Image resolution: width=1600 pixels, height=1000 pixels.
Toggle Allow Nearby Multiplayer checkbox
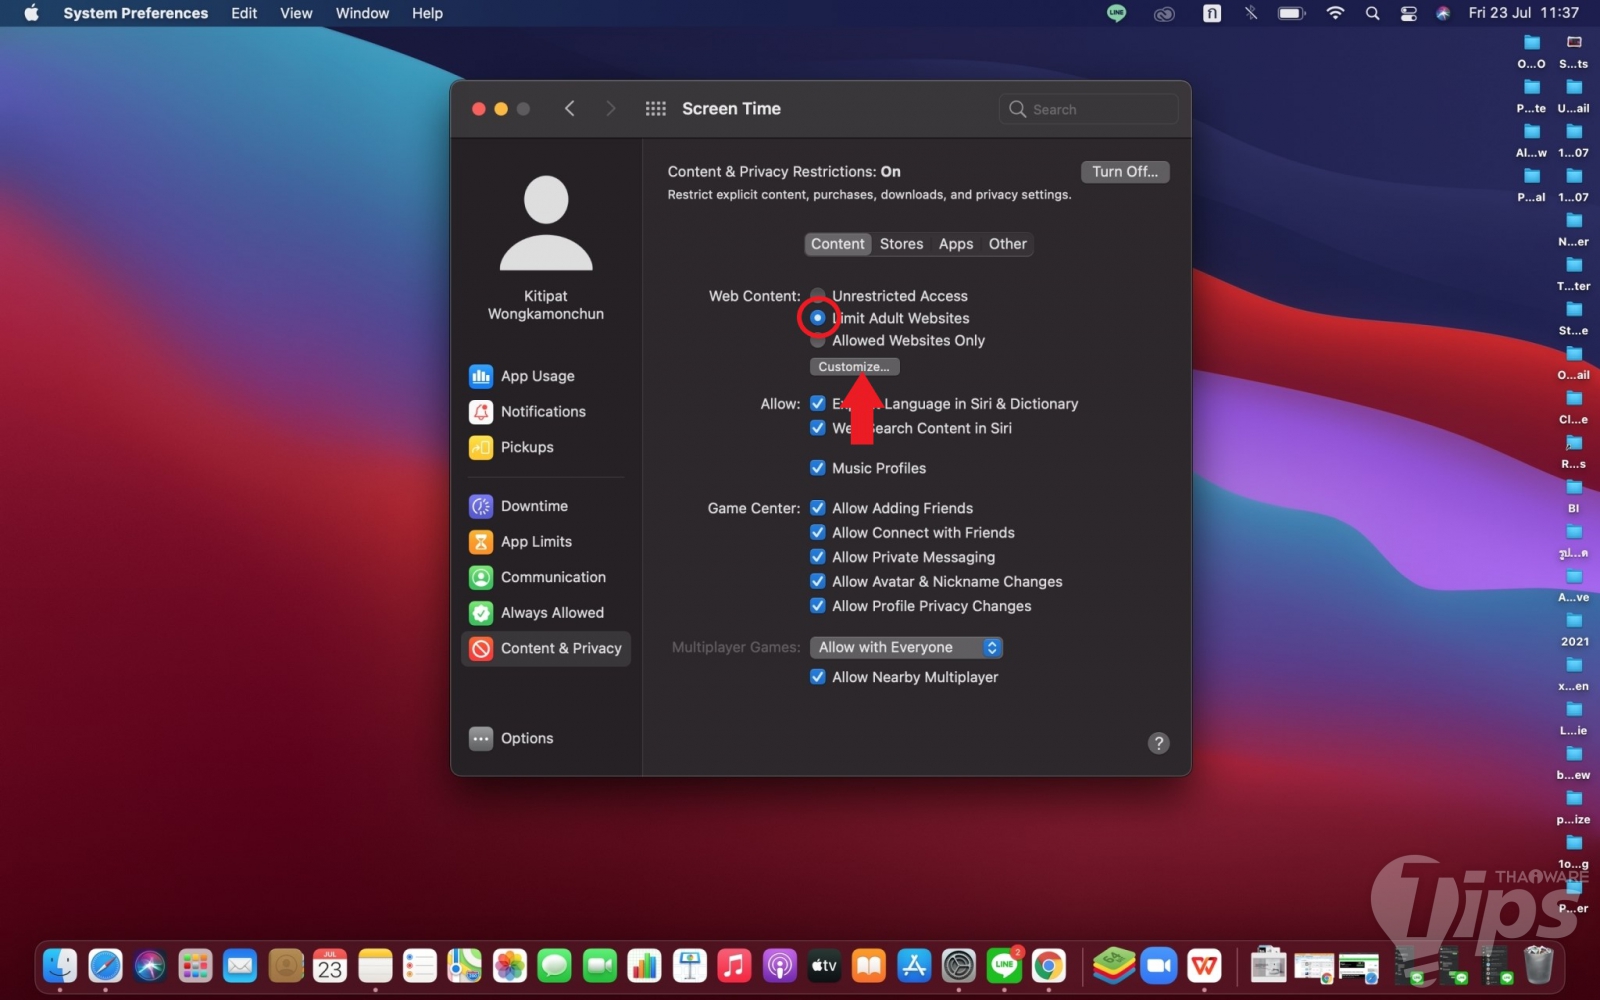coord(818,677)
